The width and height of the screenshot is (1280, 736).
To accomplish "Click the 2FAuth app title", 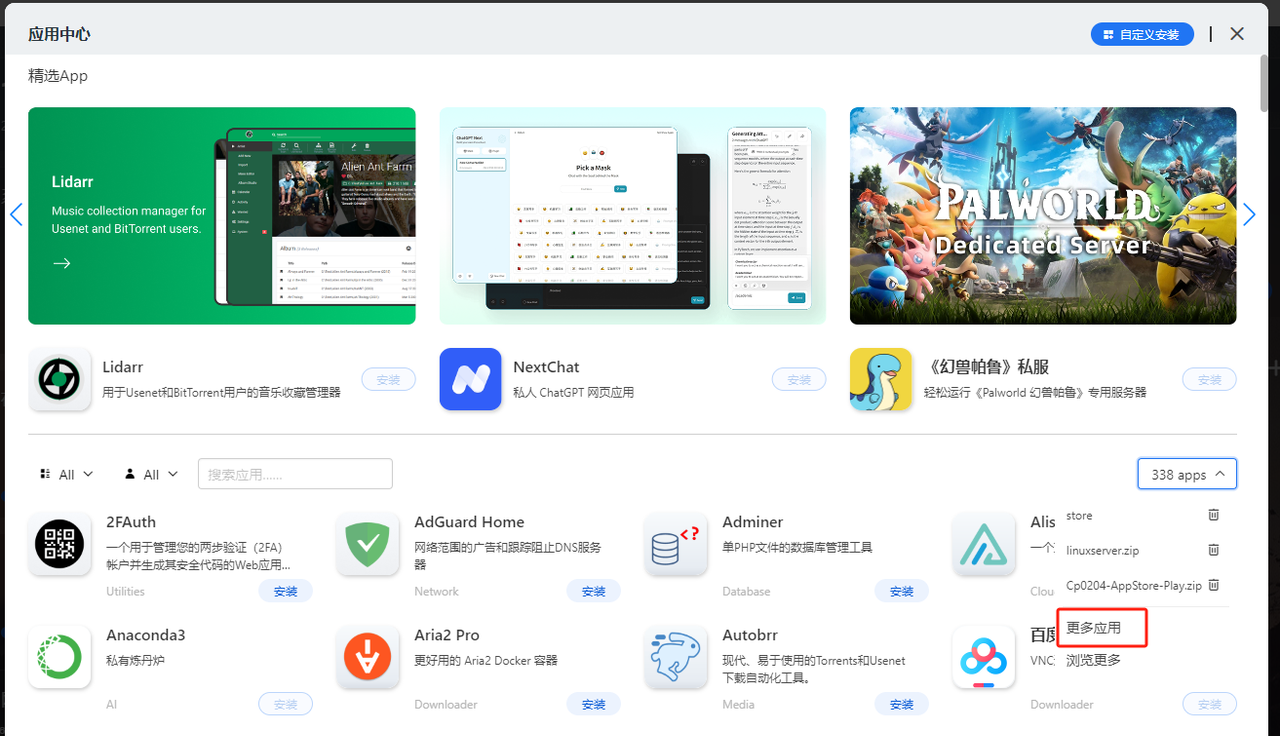I will click(x=131, y=522).
